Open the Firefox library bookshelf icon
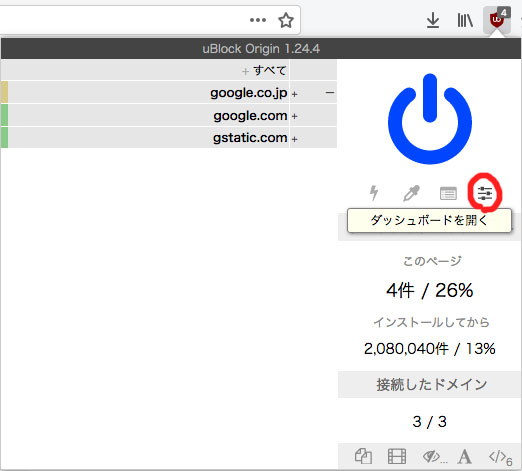The image size is (522, 471). [x=465, y=20]
